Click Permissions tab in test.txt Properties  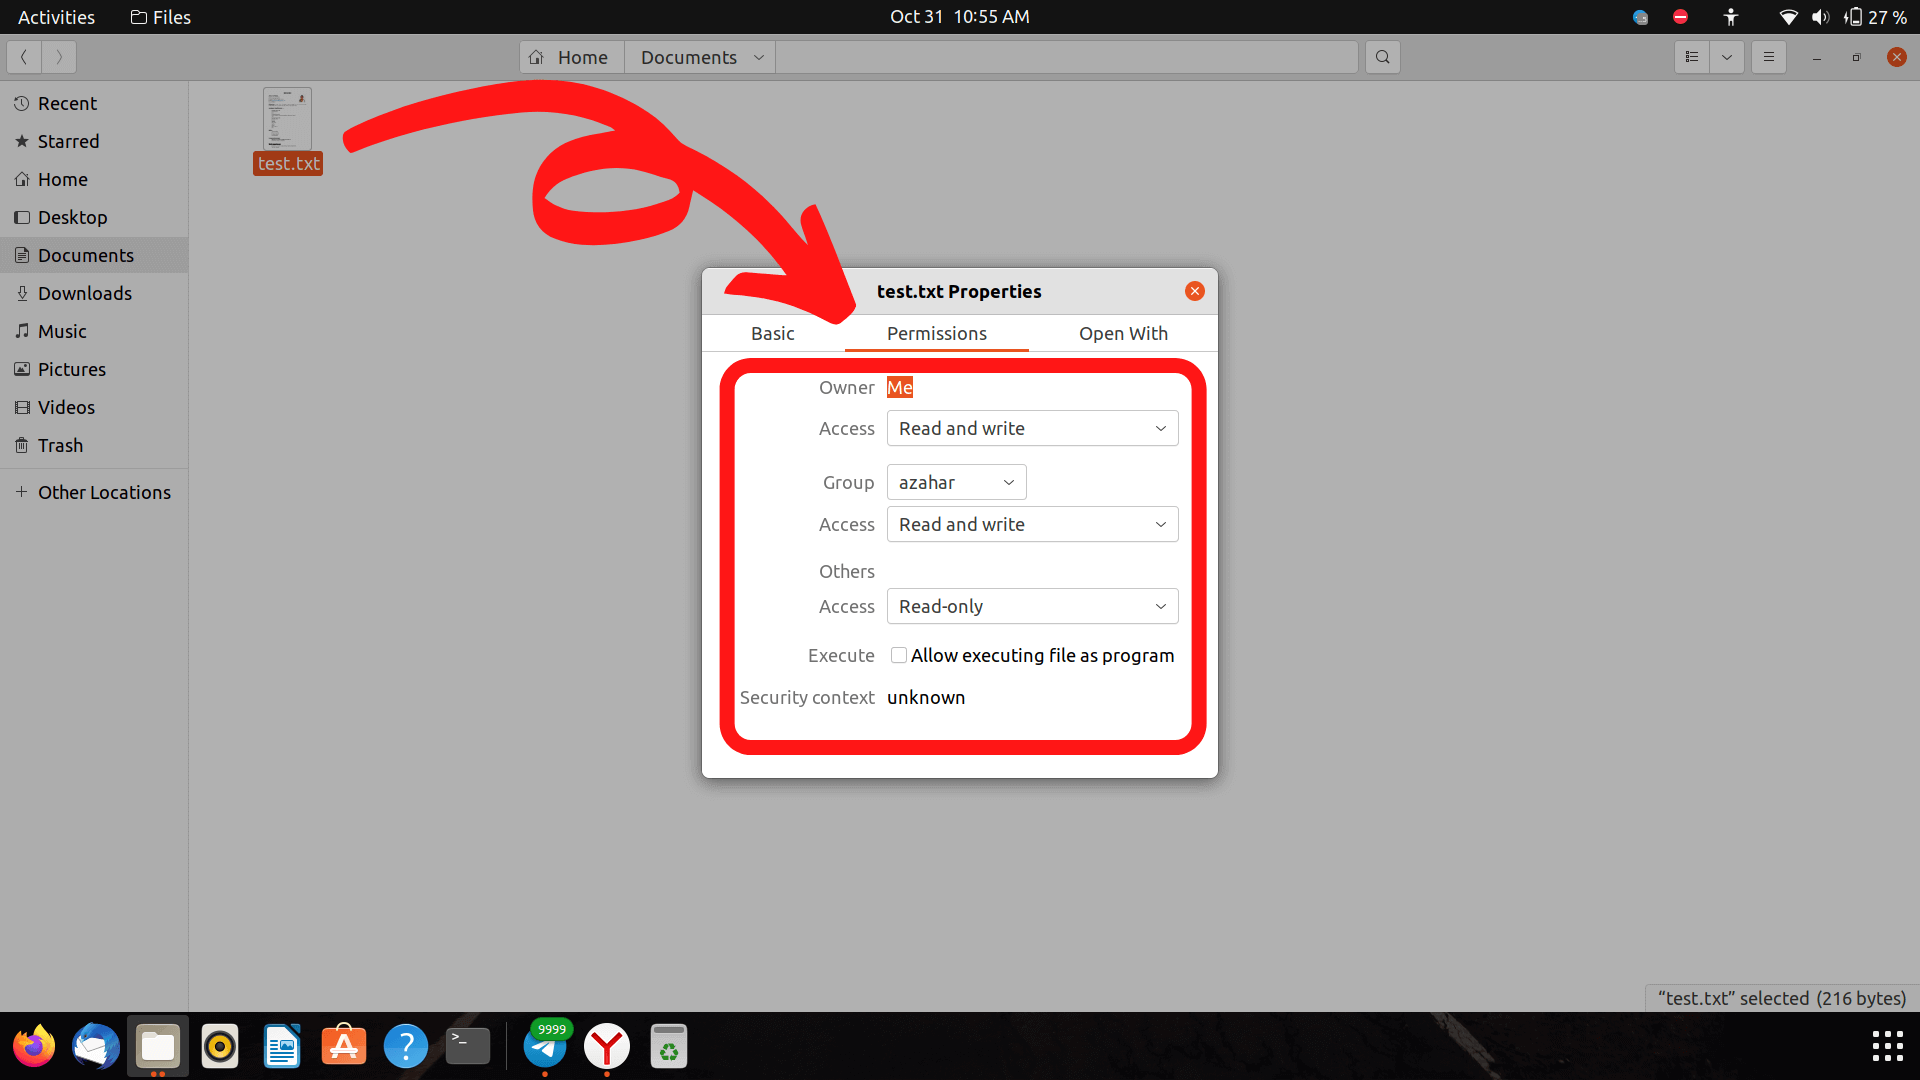coord(936,332)
